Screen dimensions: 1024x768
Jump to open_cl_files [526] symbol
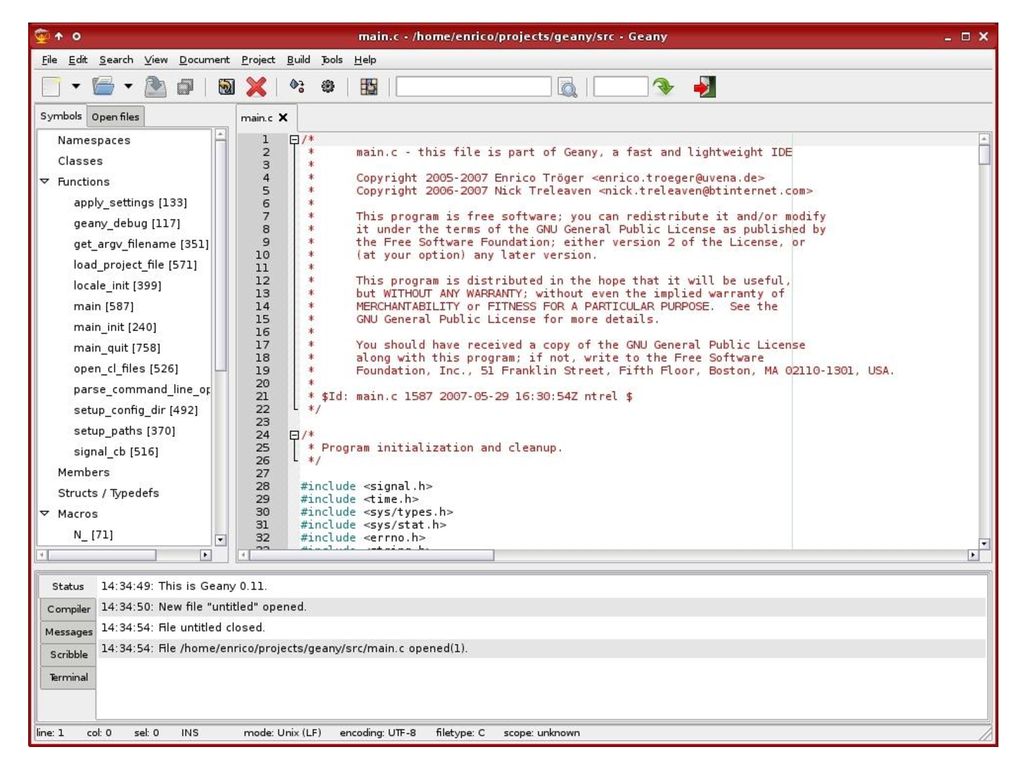126,368
